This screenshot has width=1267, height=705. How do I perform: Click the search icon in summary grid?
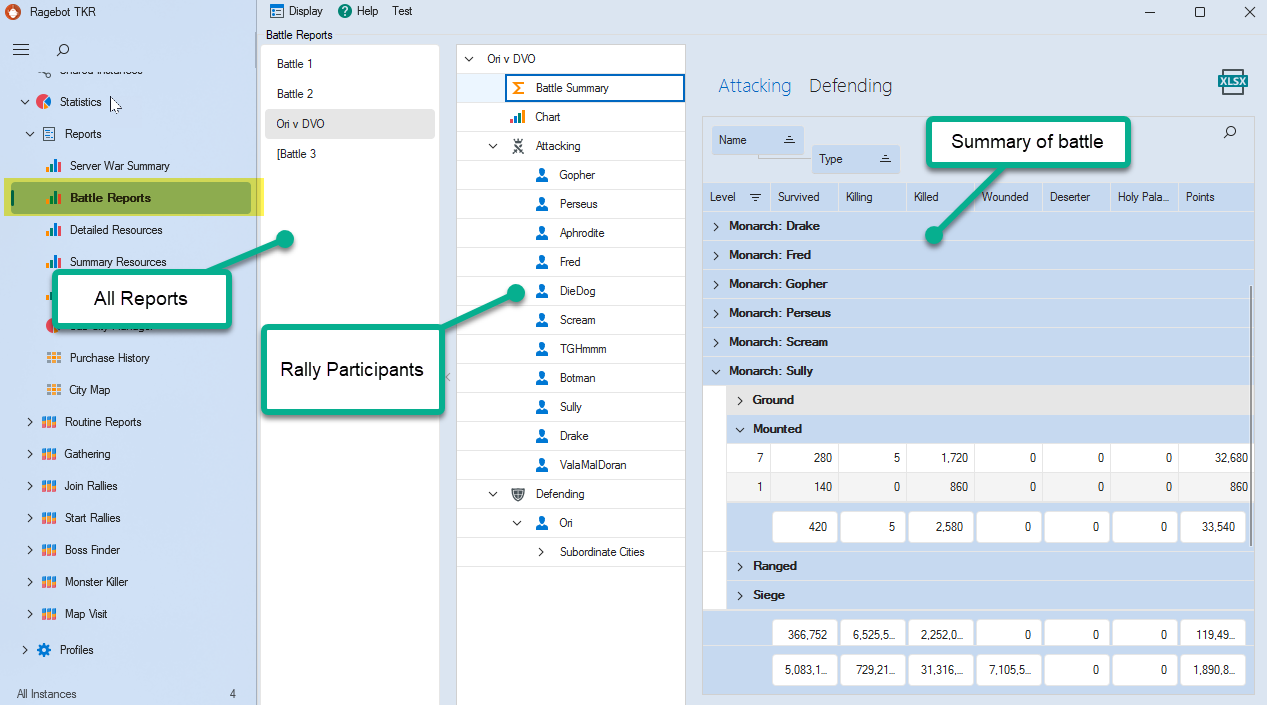coord(1230,132)
